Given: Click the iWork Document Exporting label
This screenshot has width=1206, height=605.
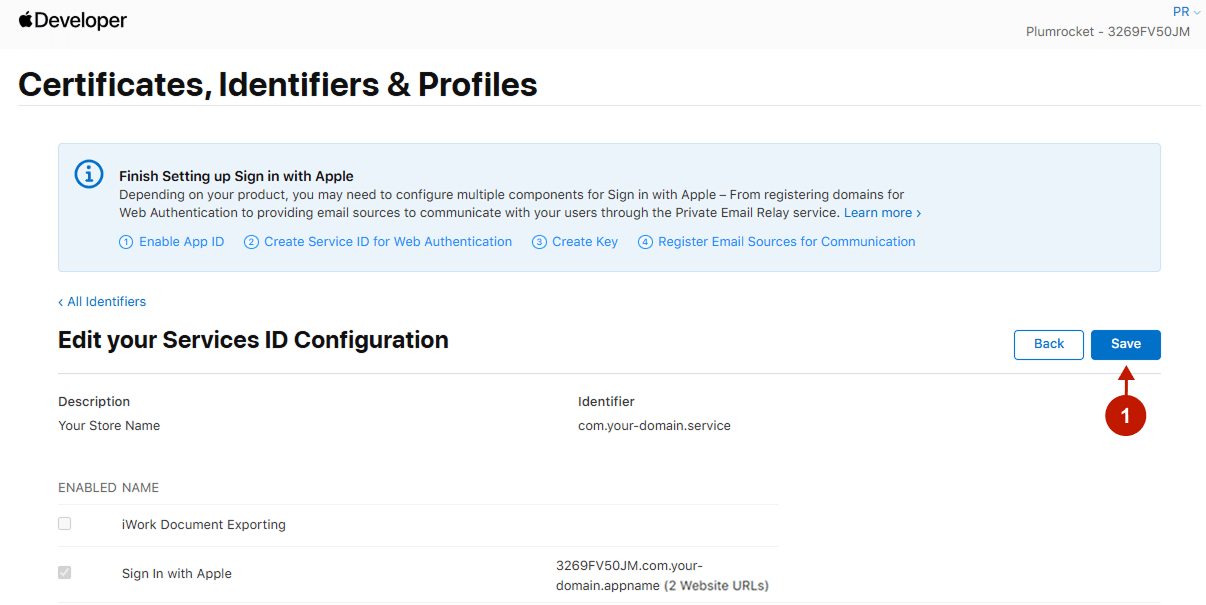Looking at the screenshot, I should (x=204, y=525).
